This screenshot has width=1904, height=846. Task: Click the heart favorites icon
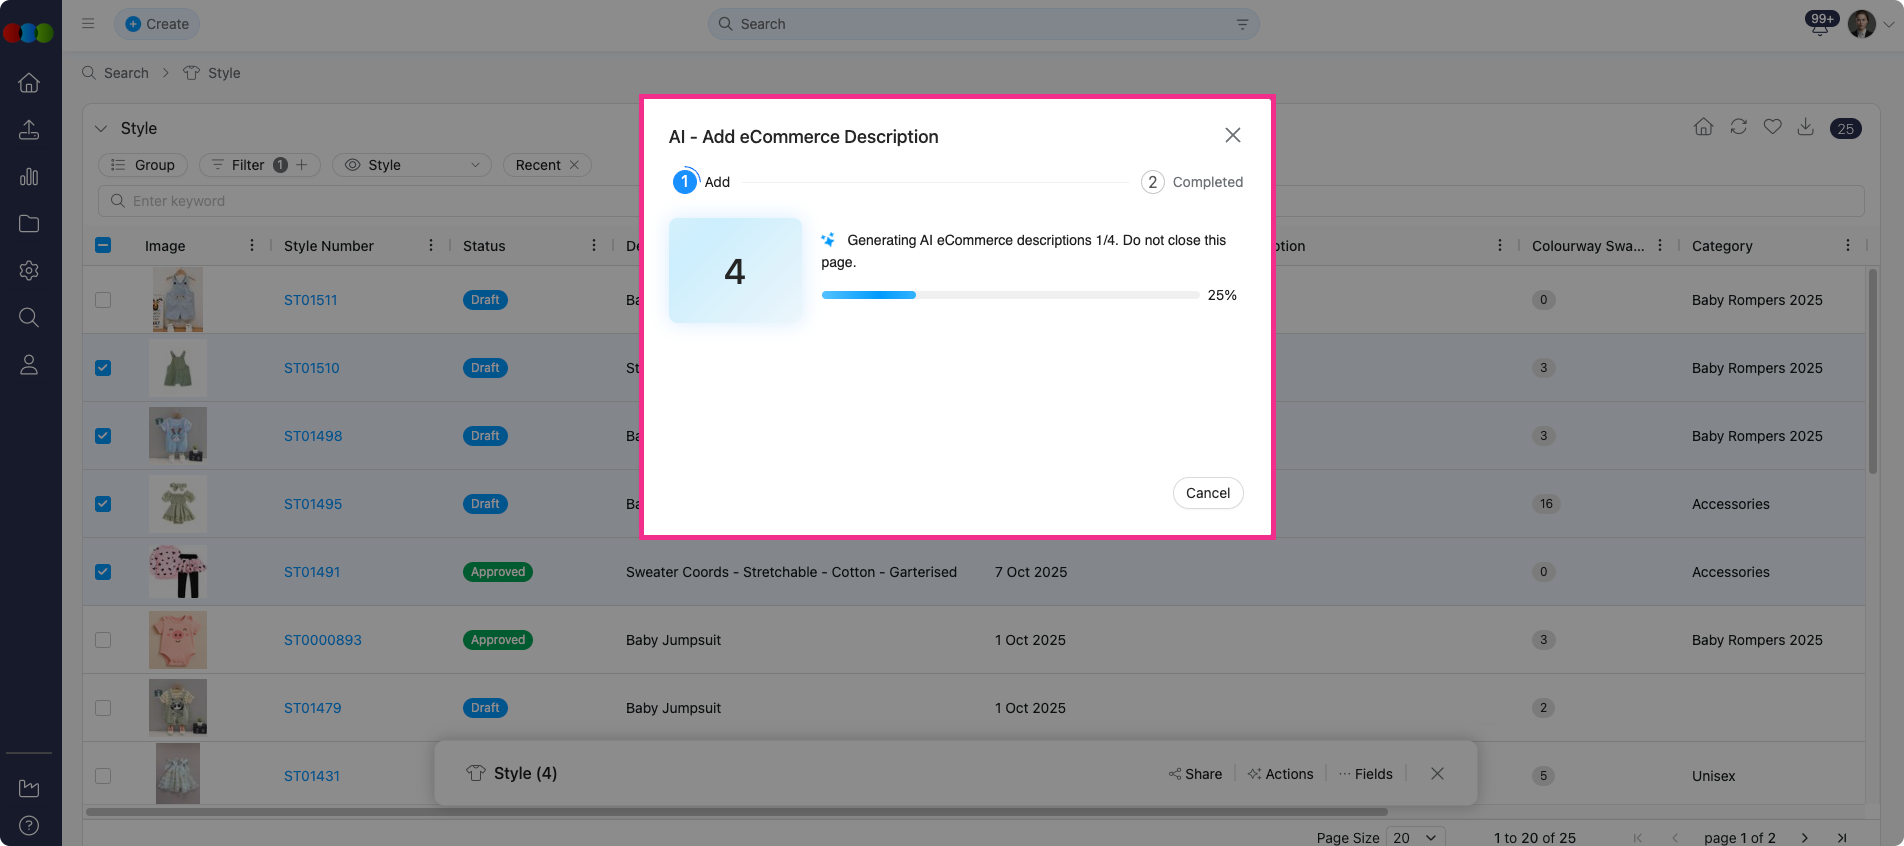1772,127
